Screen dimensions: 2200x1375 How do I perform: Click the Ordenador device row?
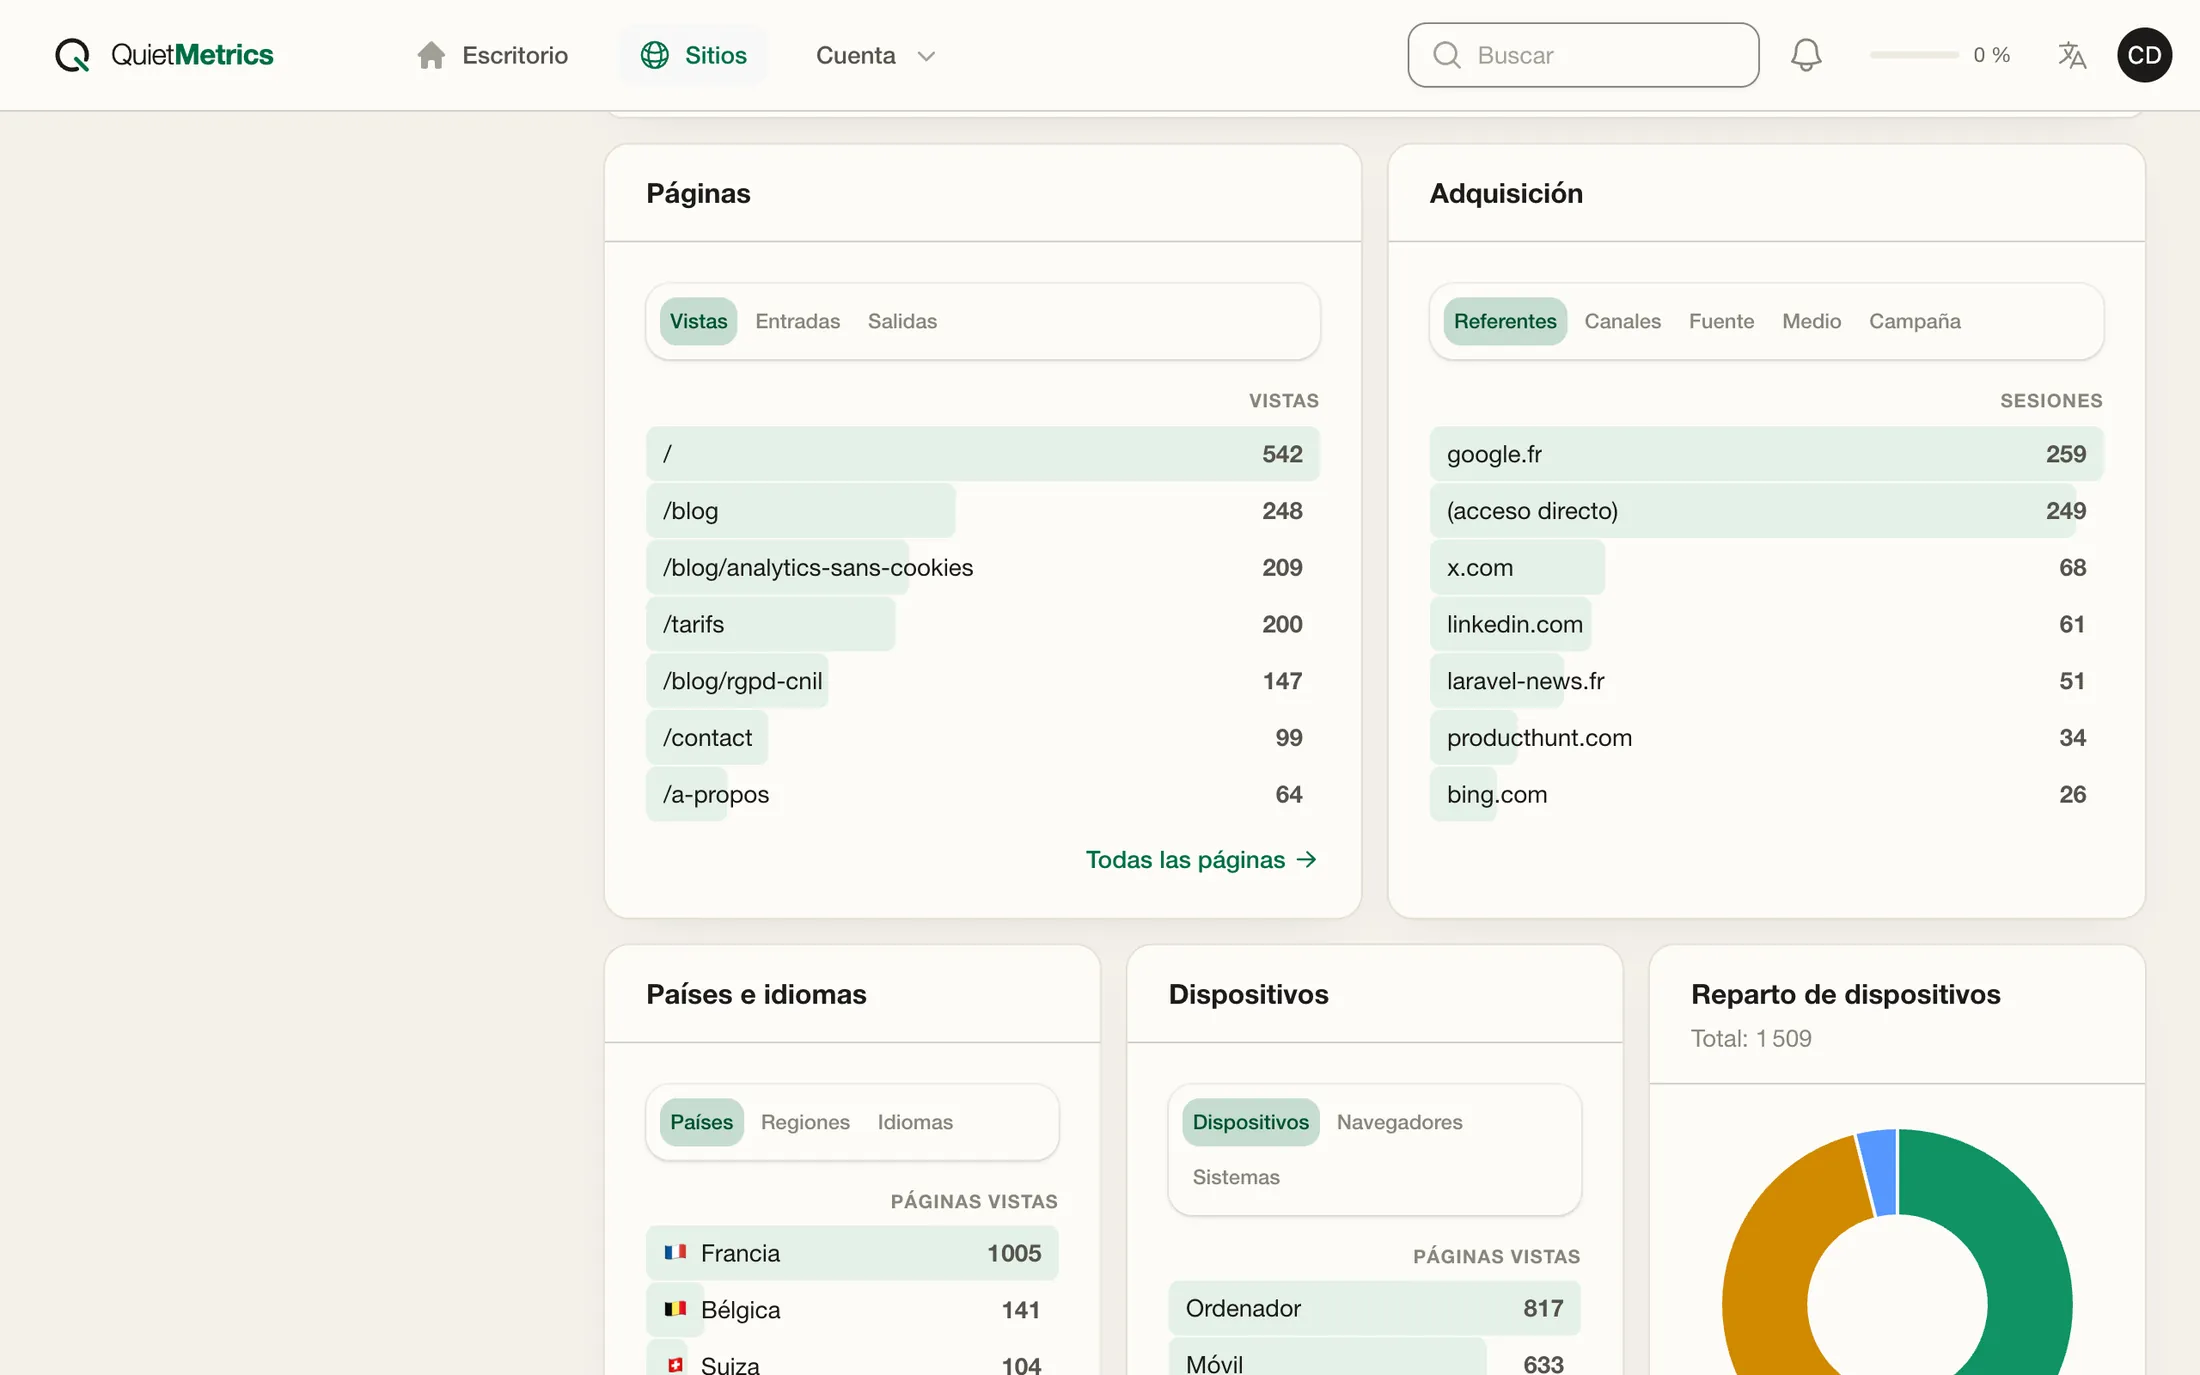pos(1374,1308)
